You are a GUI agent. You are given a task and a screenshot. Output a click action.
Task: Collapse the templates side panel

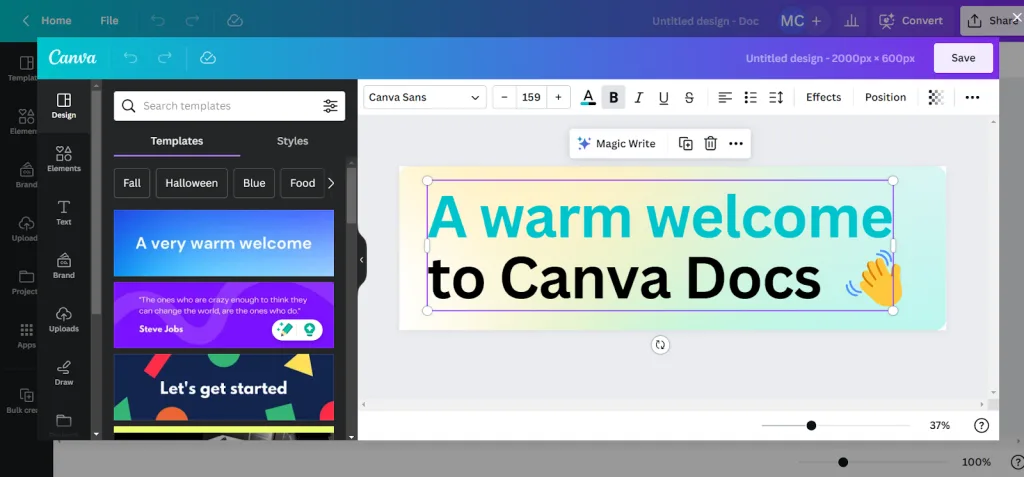[x=362, y=260]
